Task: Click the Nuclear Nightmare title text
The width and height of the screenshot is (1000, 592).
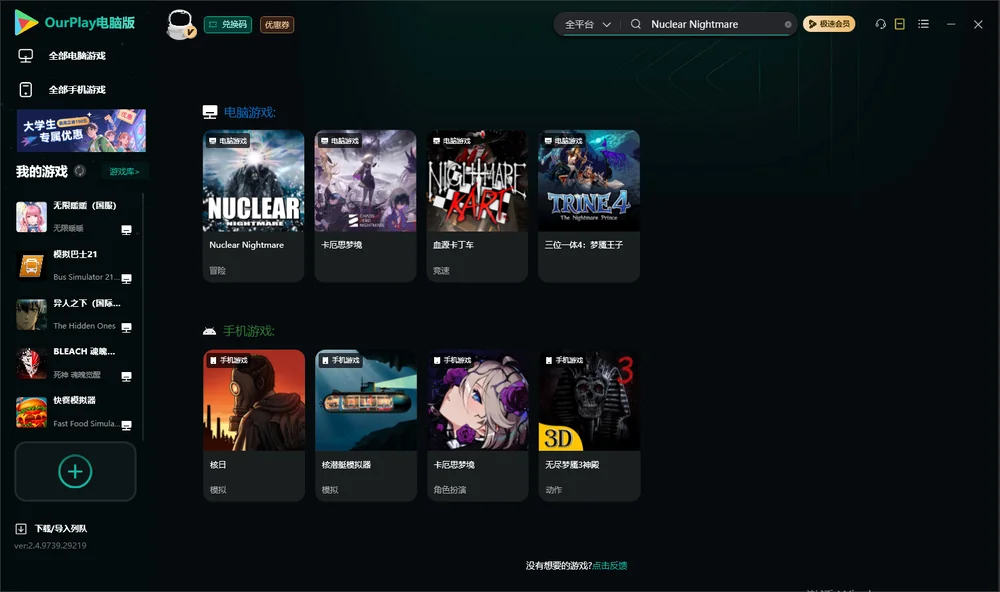Action: click(x=246, y=245)
